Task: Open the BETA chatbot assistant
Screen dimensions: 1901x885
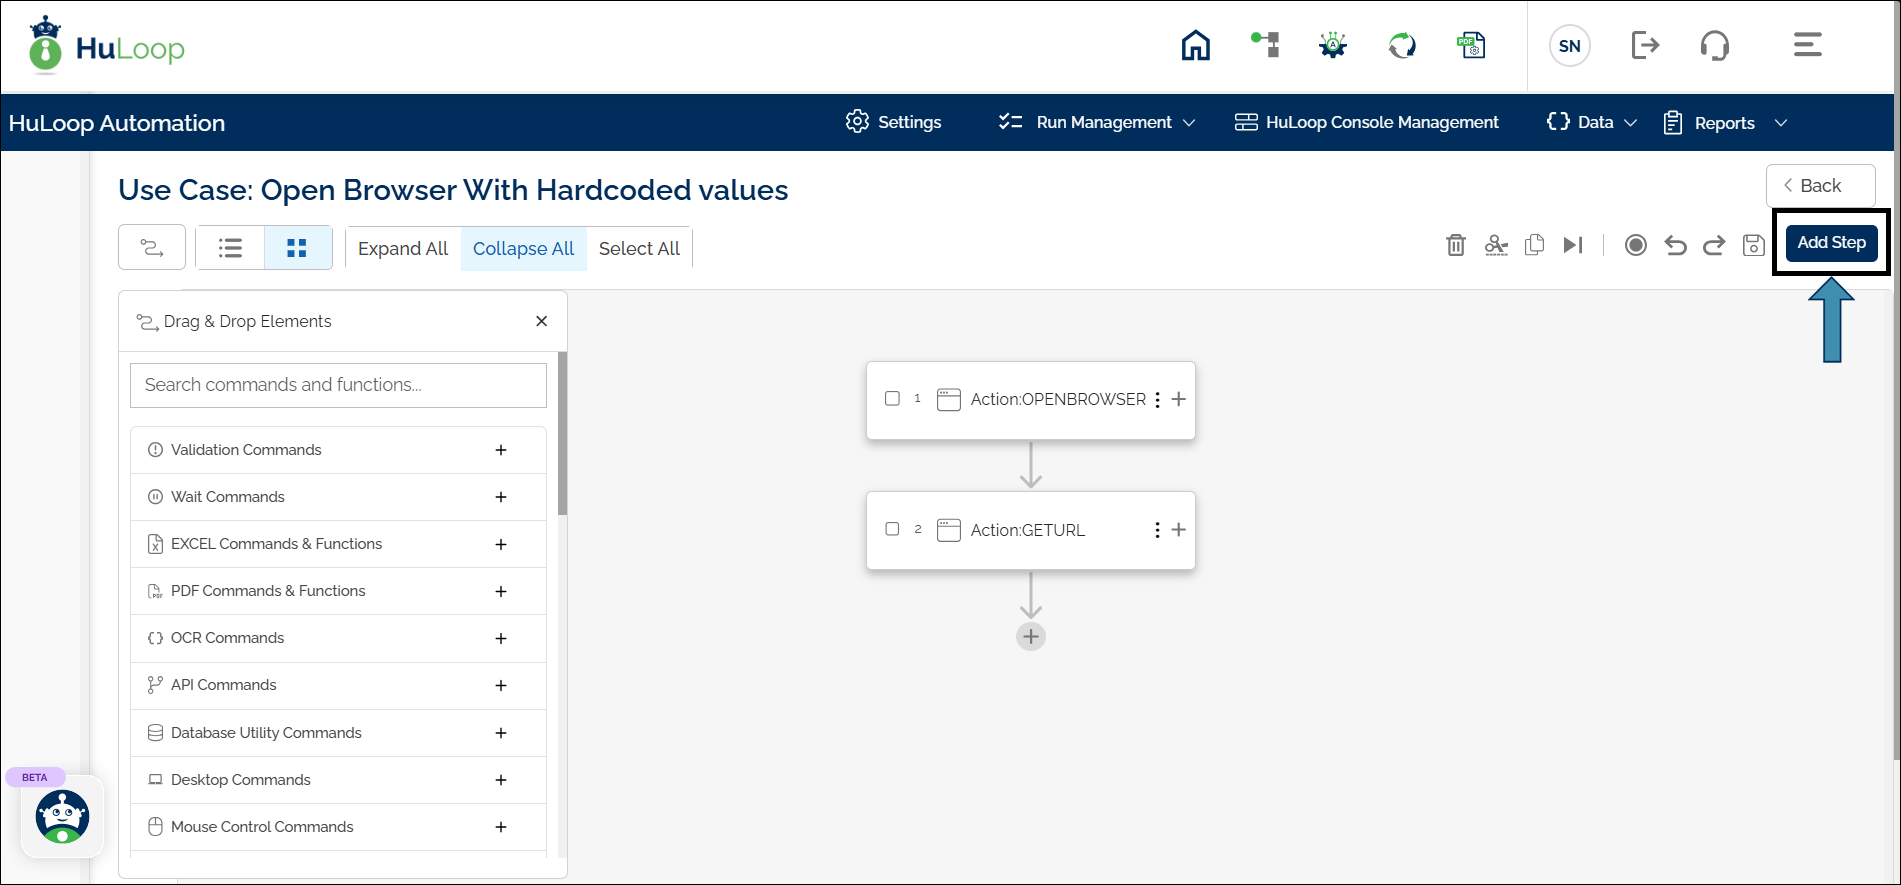Action: pyautogui.click(x=62, y=817)
